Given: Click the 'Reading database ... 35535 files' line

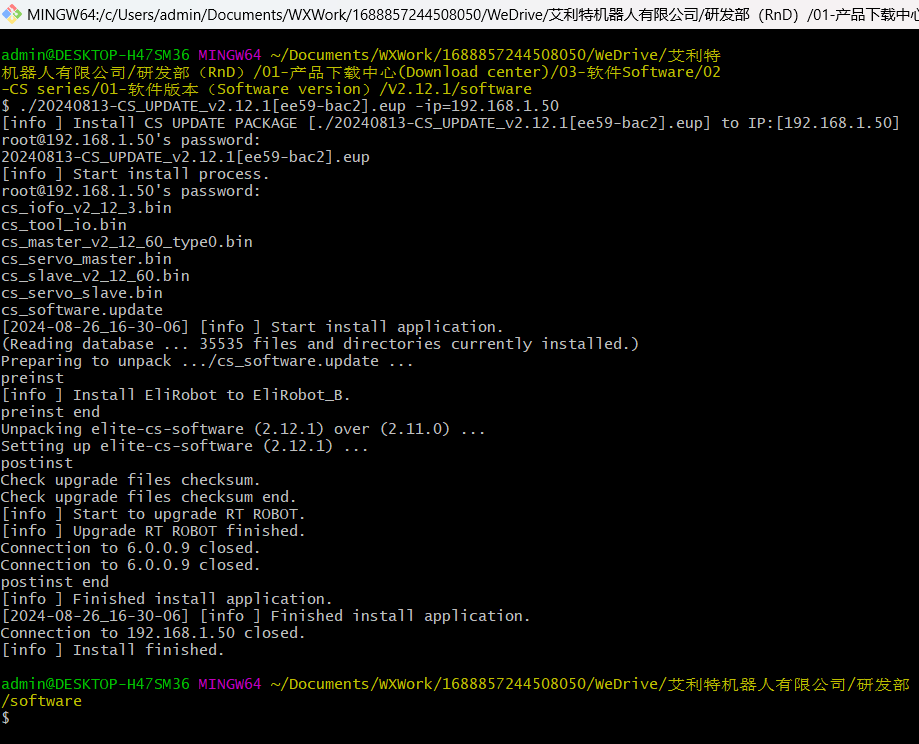Looking at the screenshot, I should (x=319, y=344).
